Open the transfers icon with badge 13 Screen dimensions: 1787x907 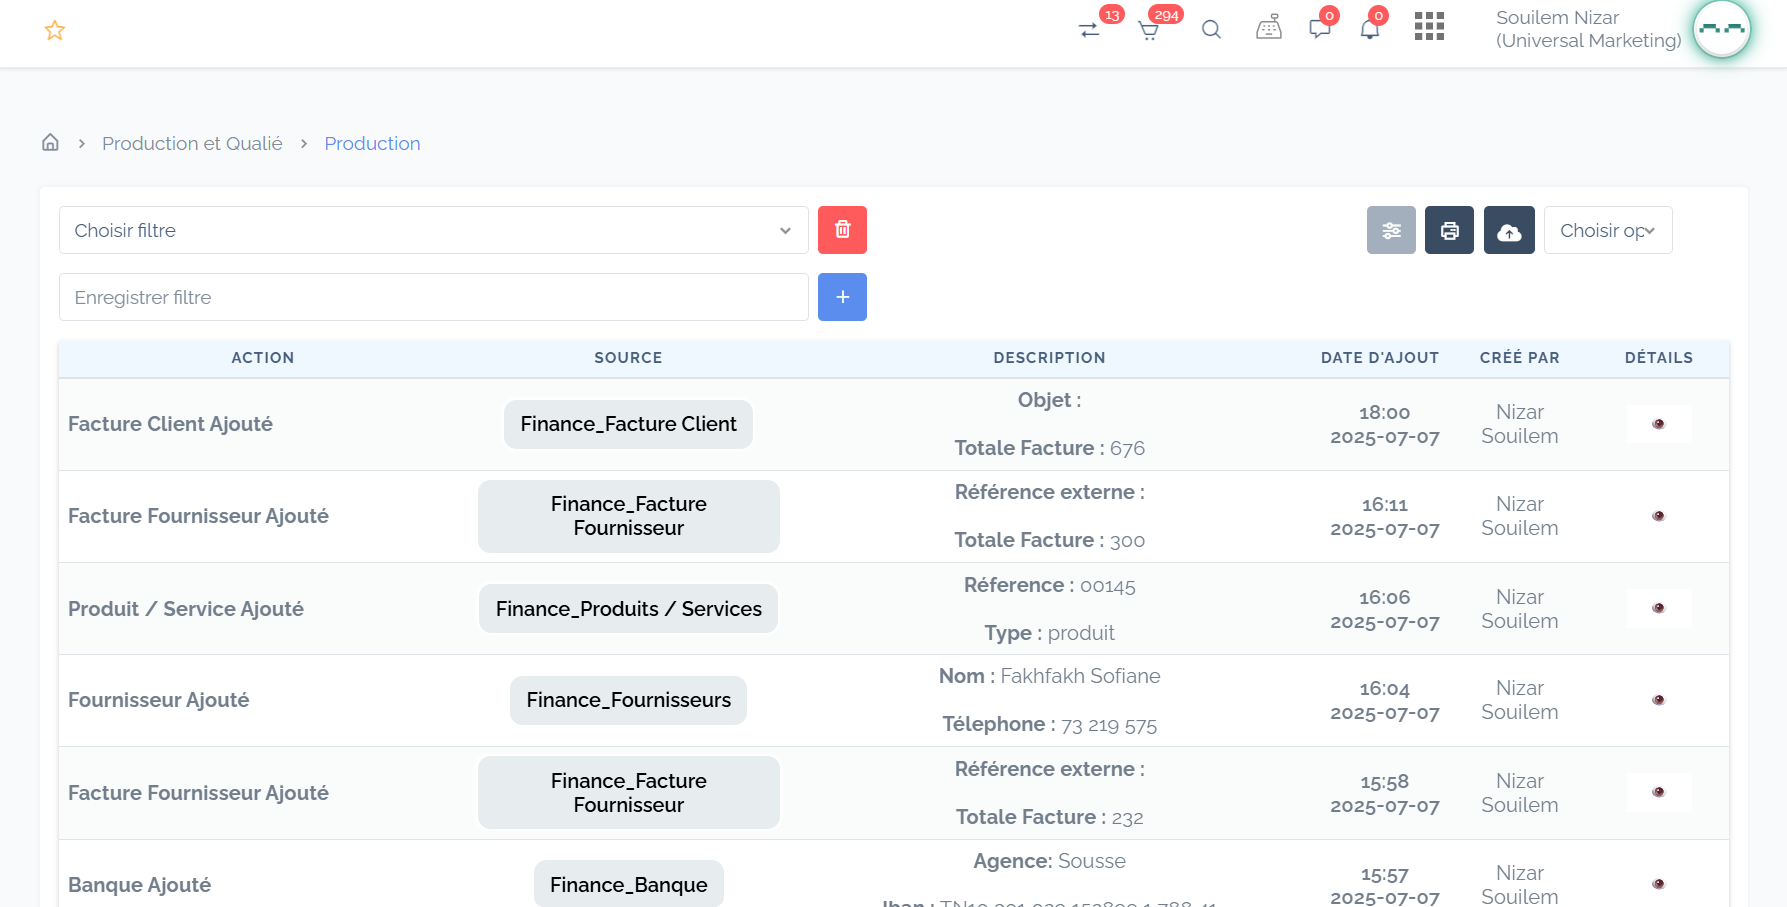1089,30
